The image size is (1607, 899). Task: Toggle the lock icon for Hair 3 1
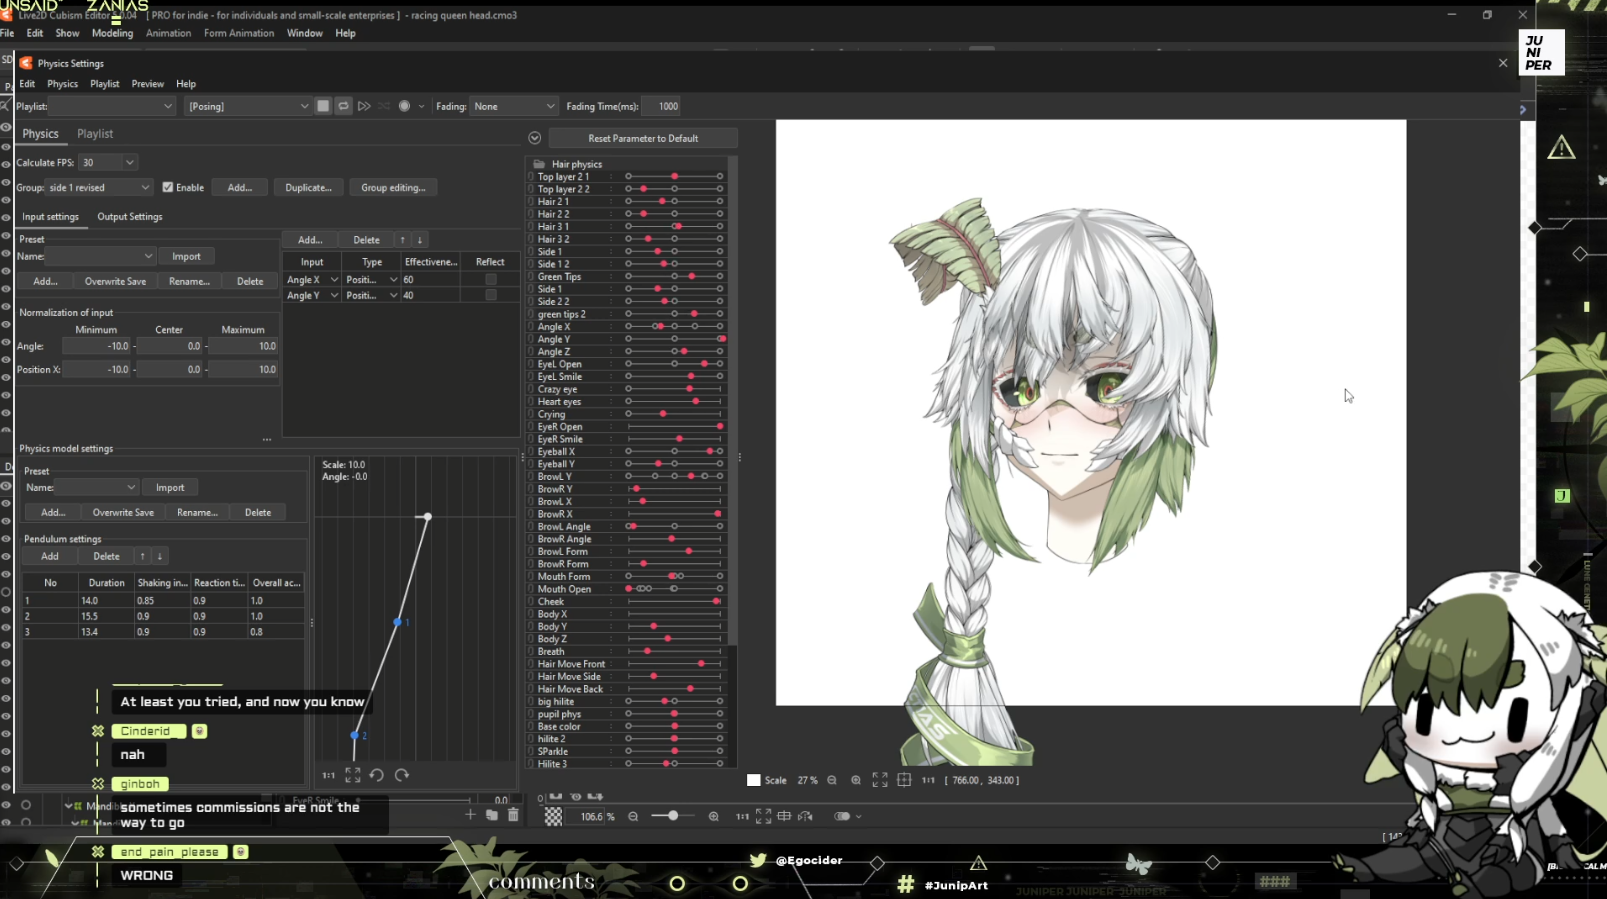531,226
